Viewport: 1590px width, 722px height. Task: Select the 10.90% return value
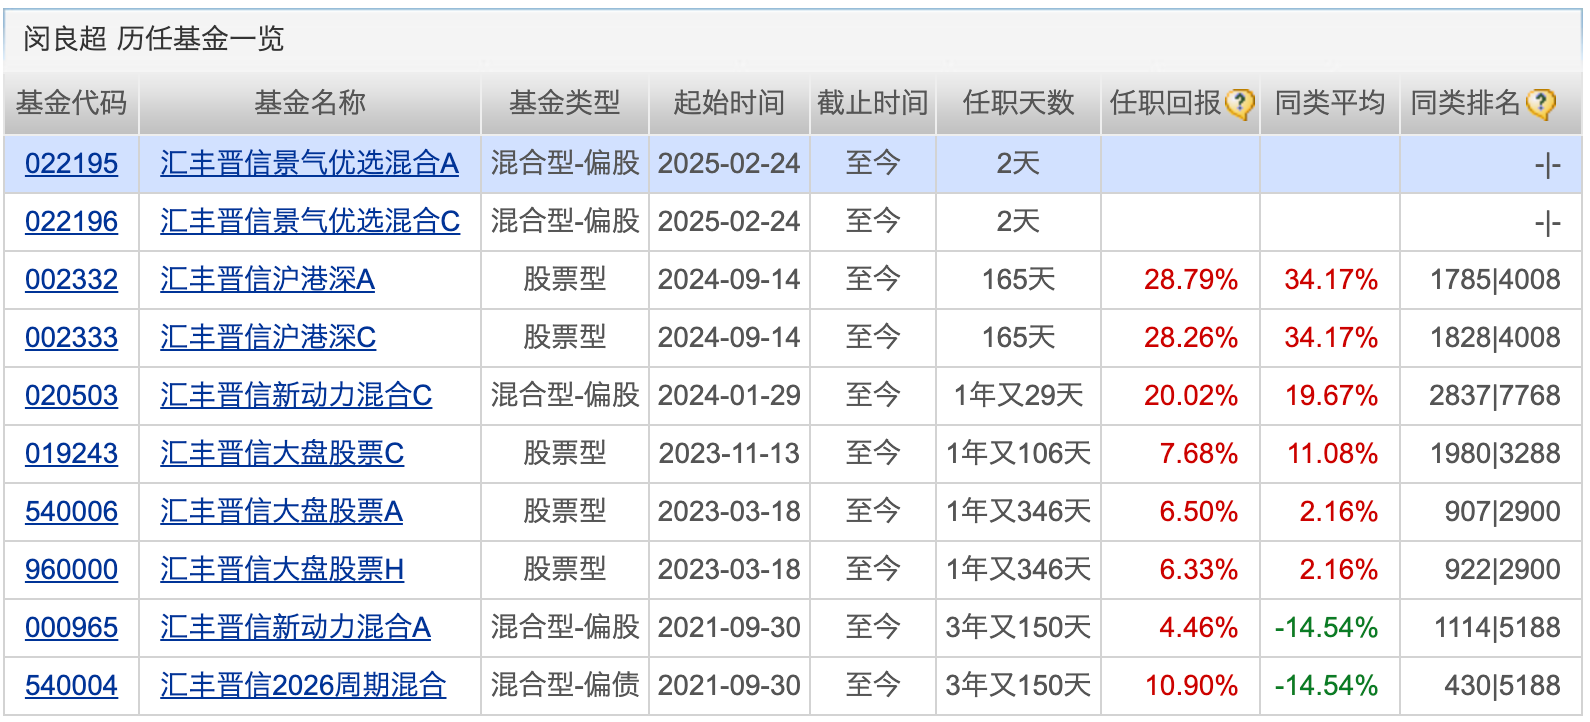click(x=1191, y=686)
